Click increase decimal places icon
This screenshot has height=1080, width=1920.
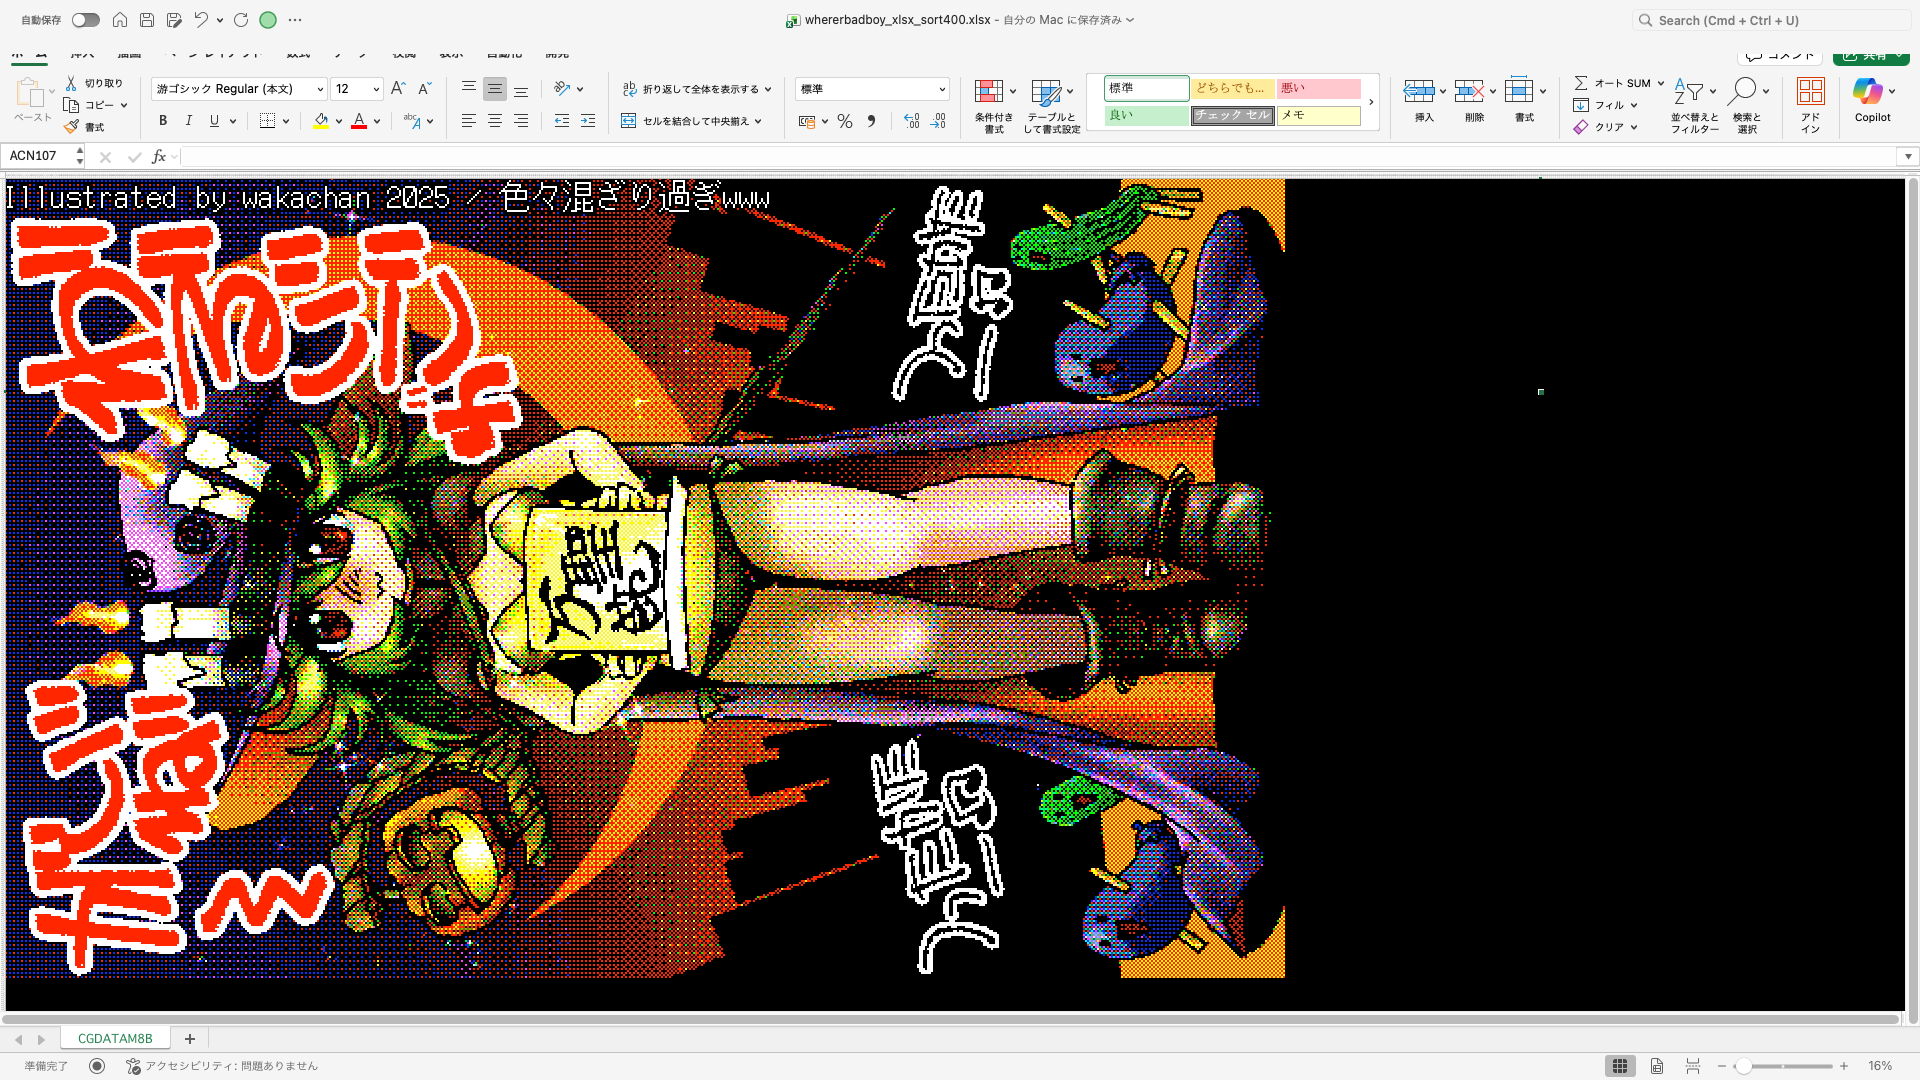(x=909, y=120)
